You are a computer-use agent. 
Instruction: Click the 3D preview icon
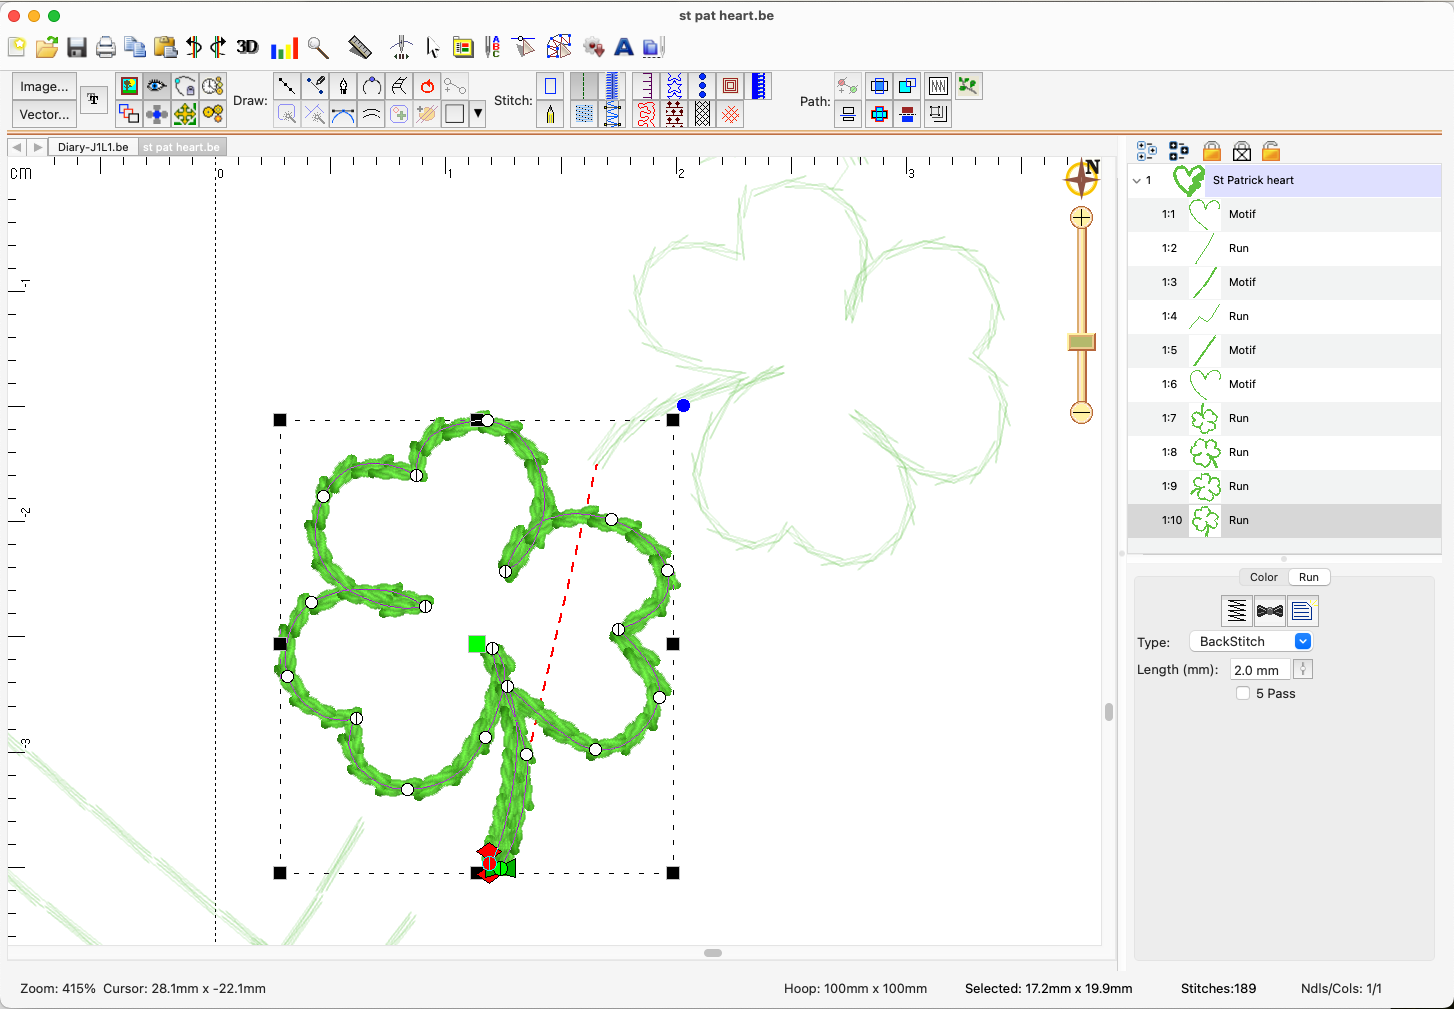[x=247, y=47]
